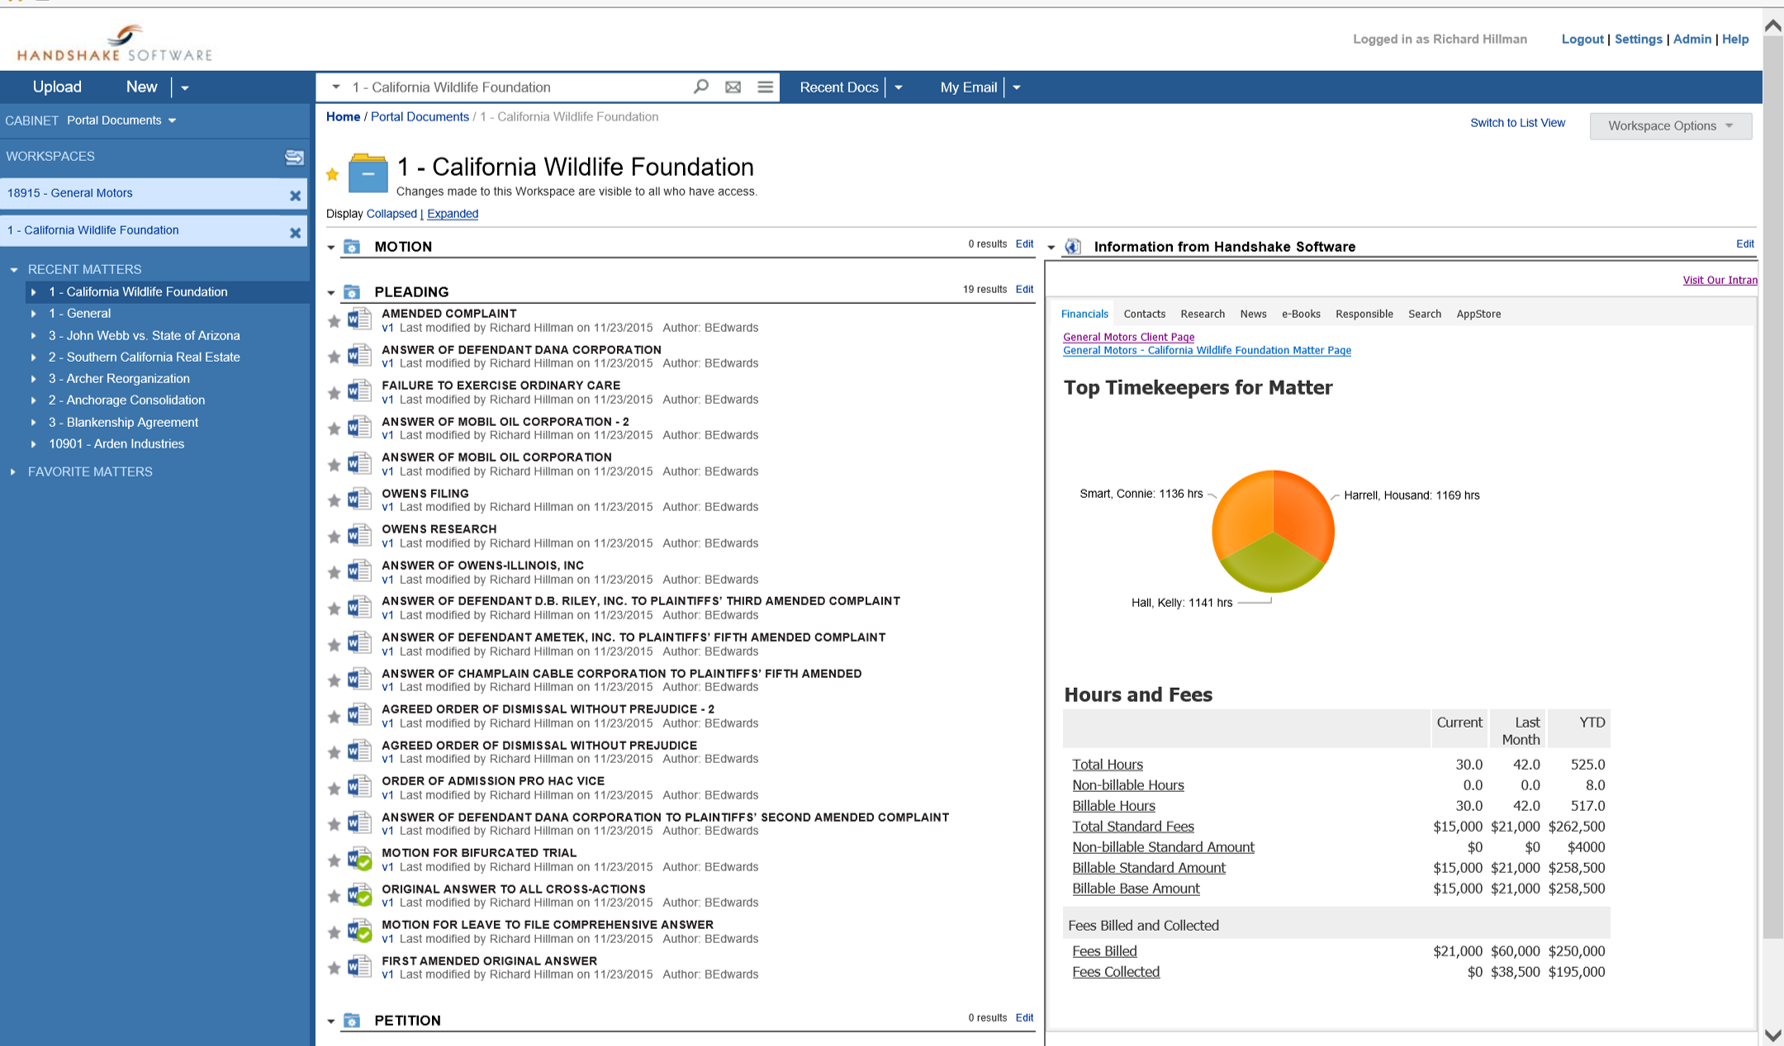1784x1046 pixels.
Task: Click the Logout link
Action: click(x=1582, y=39)
